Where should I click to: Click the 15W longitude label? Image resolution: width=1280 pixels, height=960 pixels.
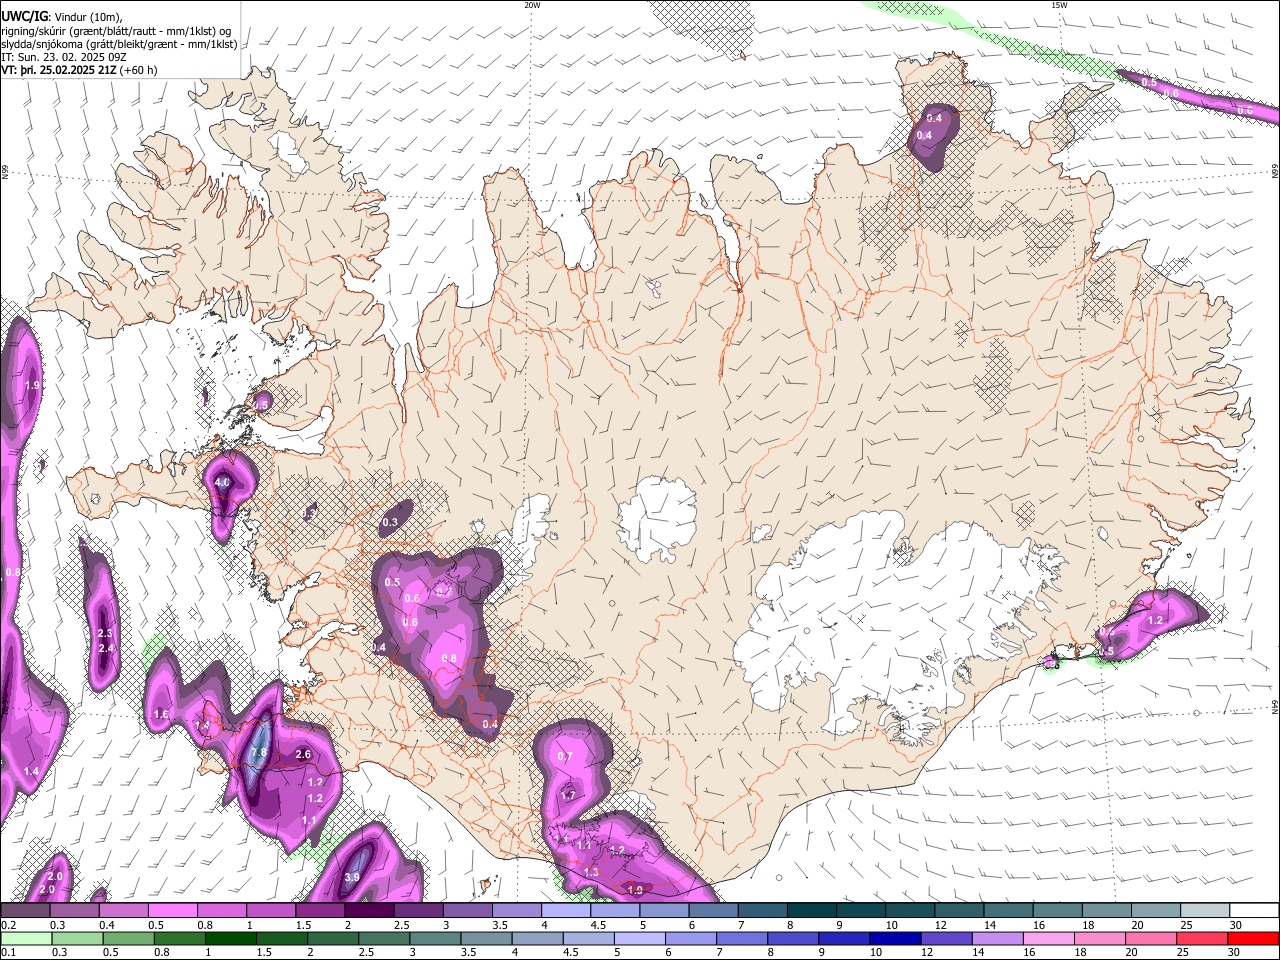(x=1059, y=5)
